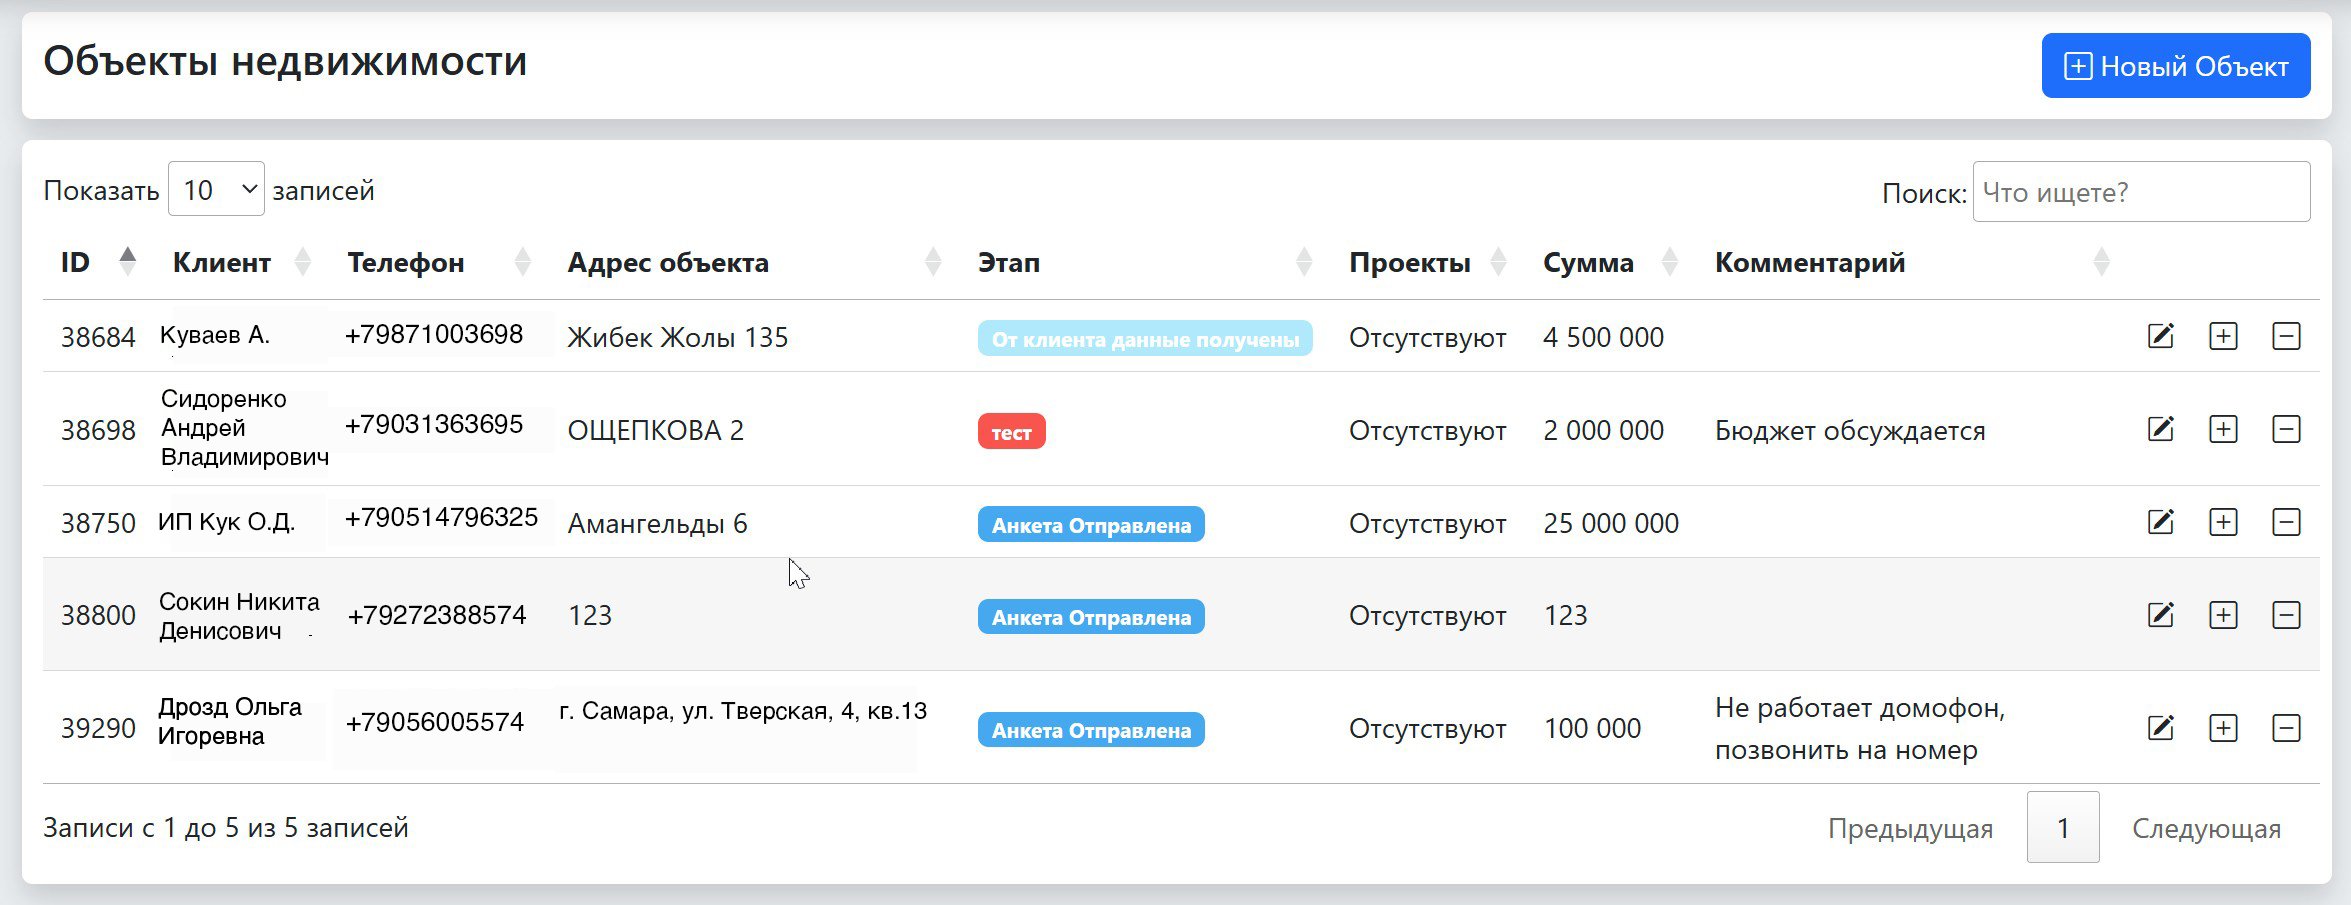Image resolution: width=2351 pixels, height=905 pixels.
Task: Click edit icon for row 38684
Action: click(x=2160, y=336)
